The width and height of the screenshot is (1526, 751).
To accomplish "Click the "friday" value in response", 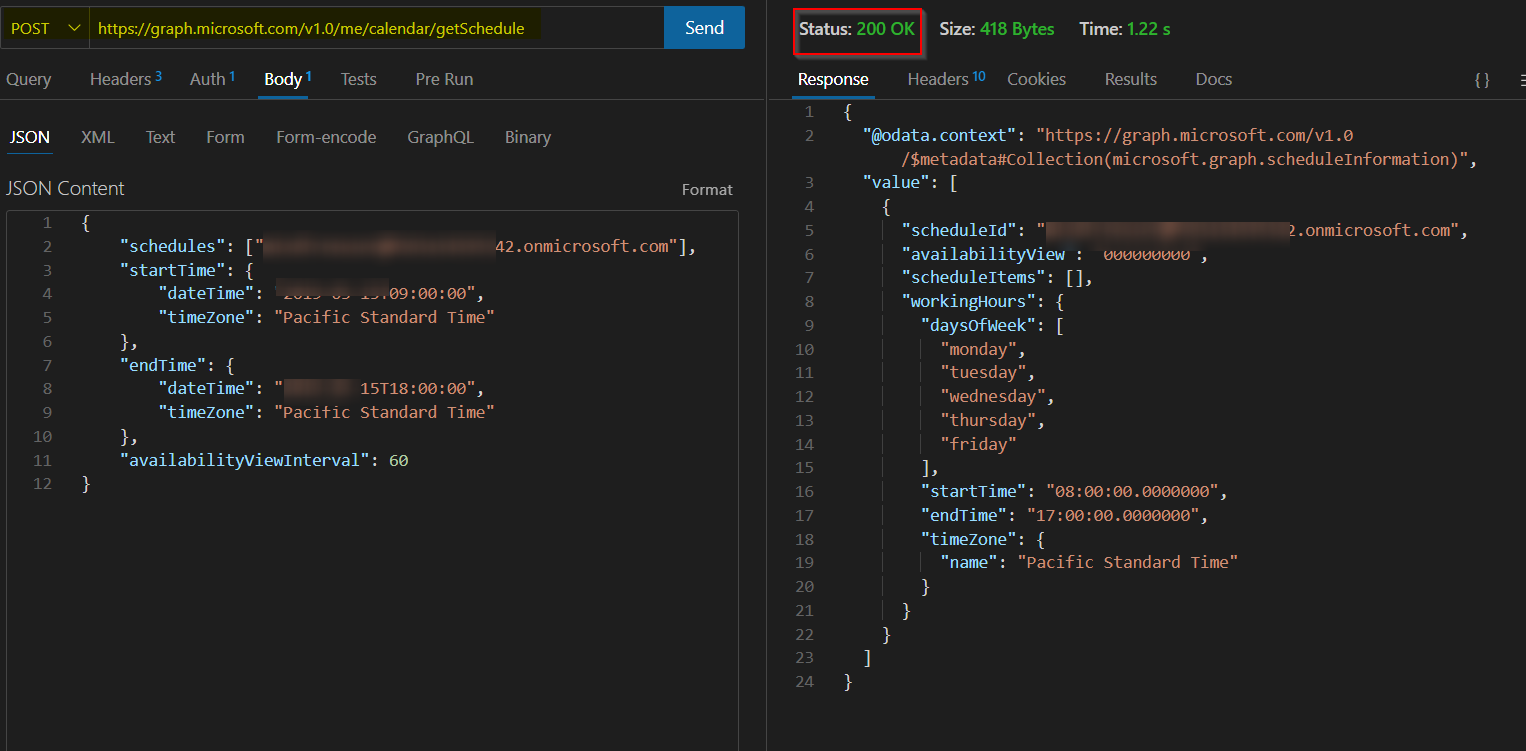I will 978,444.
